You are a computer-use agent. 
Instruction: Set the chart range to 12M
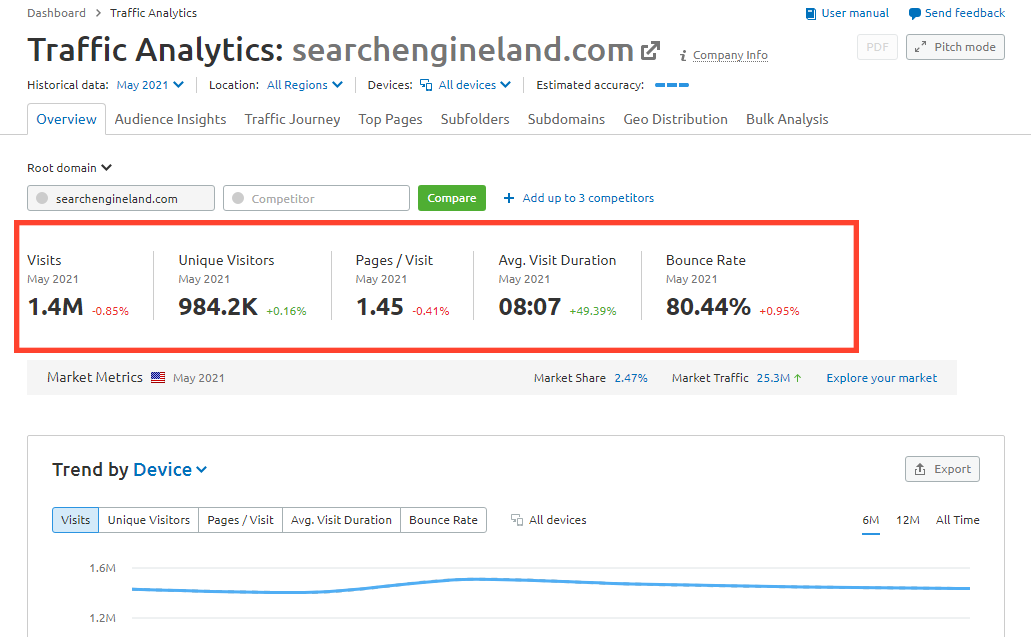pos(907,520)
